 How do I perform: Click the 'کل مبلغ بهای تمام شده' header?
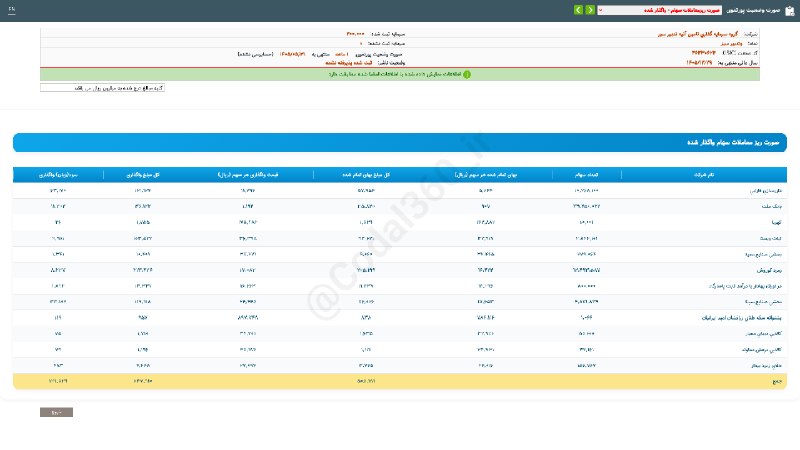[366, 175]
